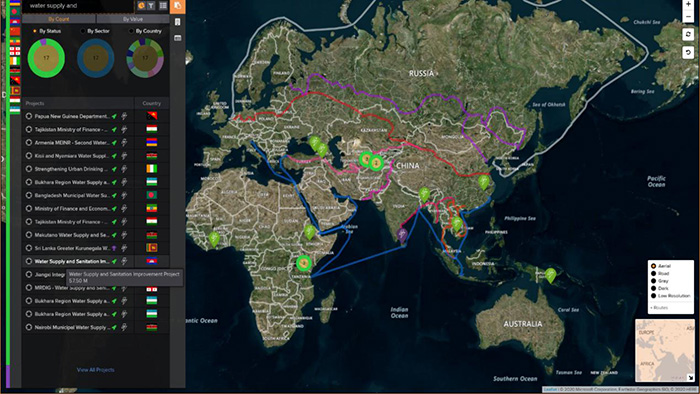
Task: Choose the Road basemap radio option
Action: 654,274
